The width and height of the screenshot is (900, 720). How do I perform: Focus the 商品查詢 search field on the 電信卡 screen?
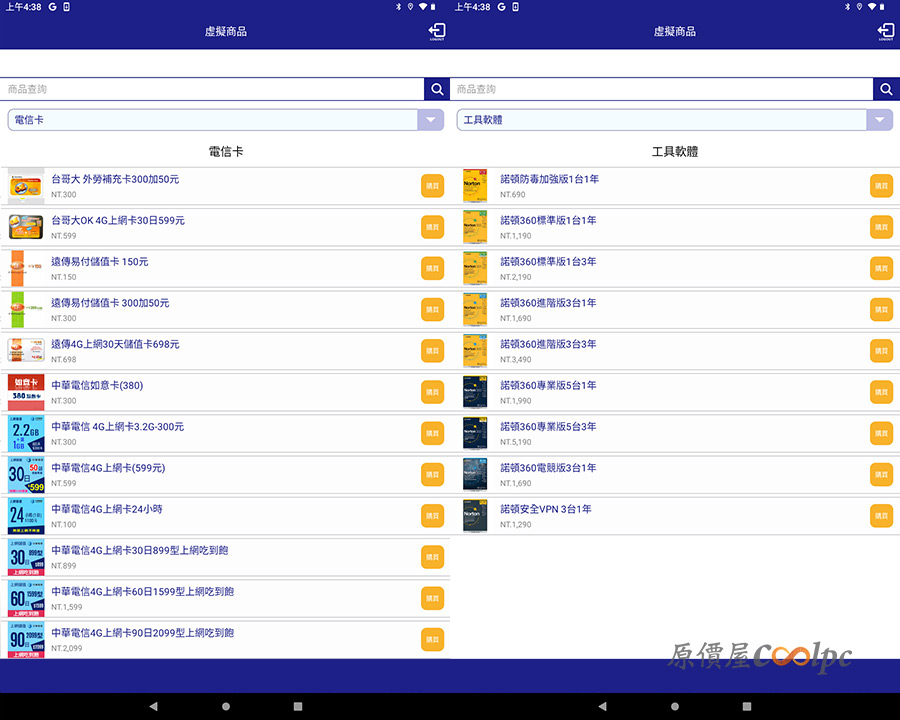pyautogui.click(x=212, y=89)
